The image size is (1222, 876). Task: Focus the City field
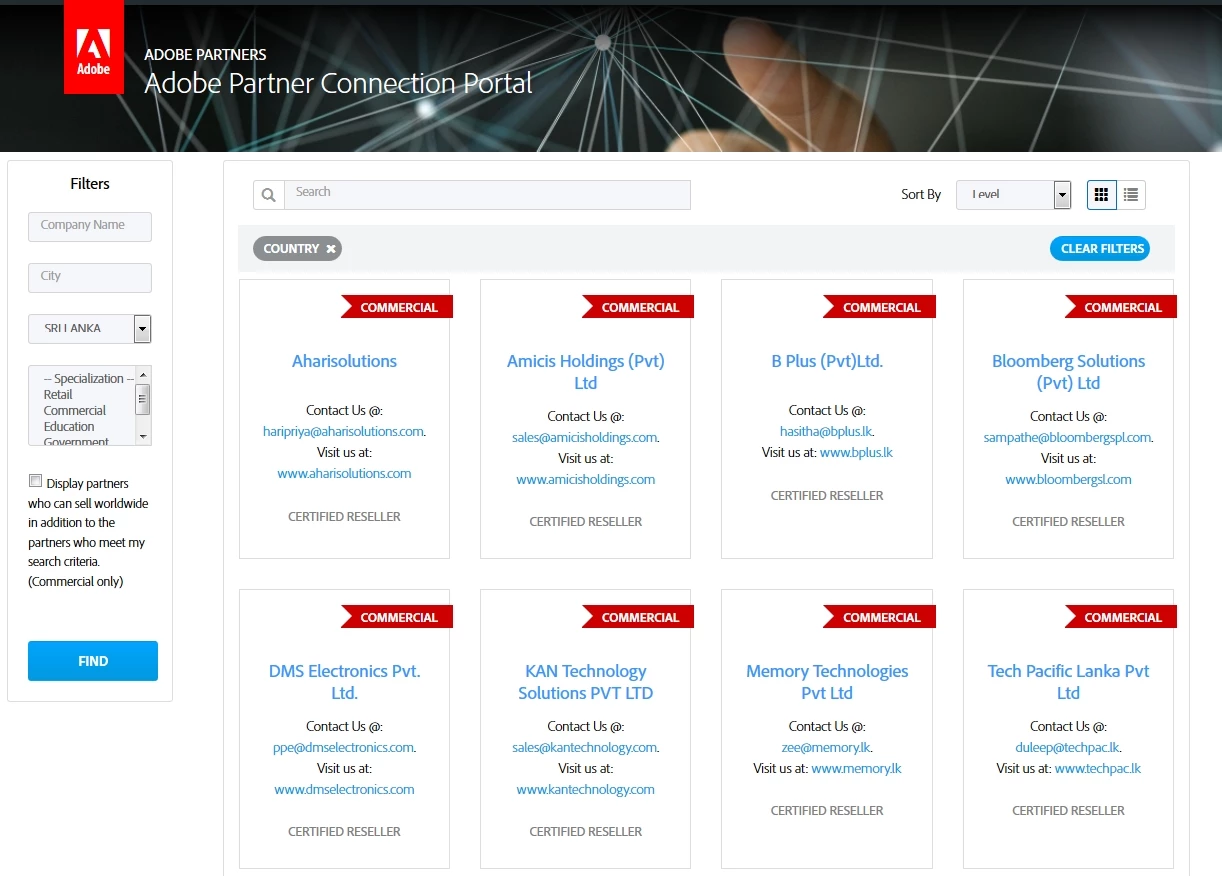(x=90, y=277)
